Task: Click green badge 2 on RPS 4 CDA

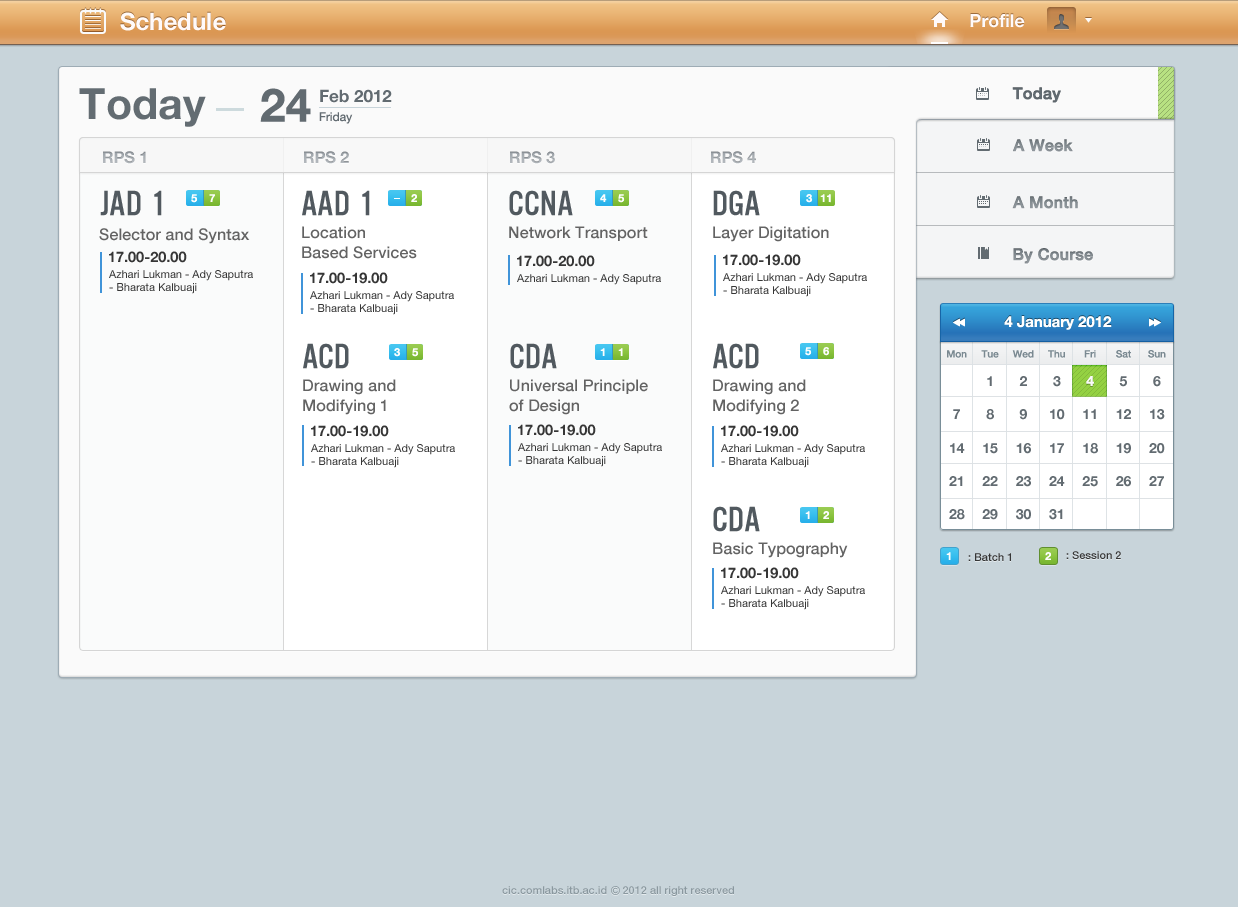Action: pyautogui.click(x=826, y=515)
